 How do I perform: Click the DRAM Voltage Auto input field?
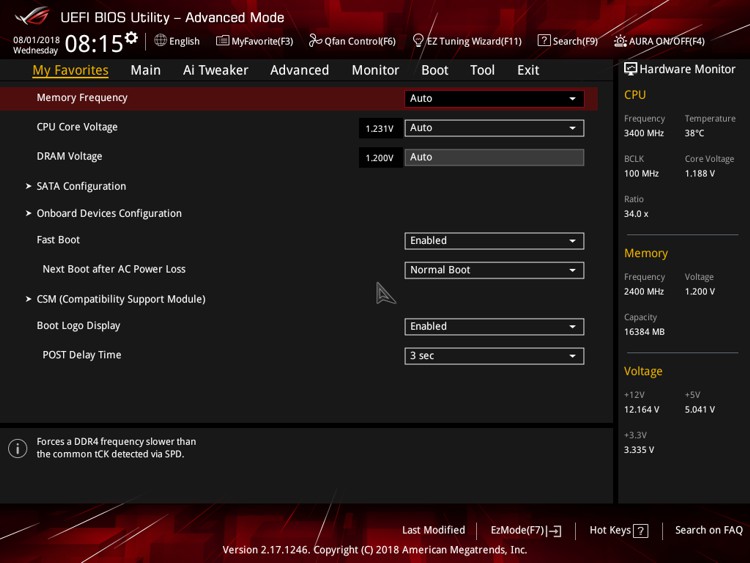pos(494,157)
